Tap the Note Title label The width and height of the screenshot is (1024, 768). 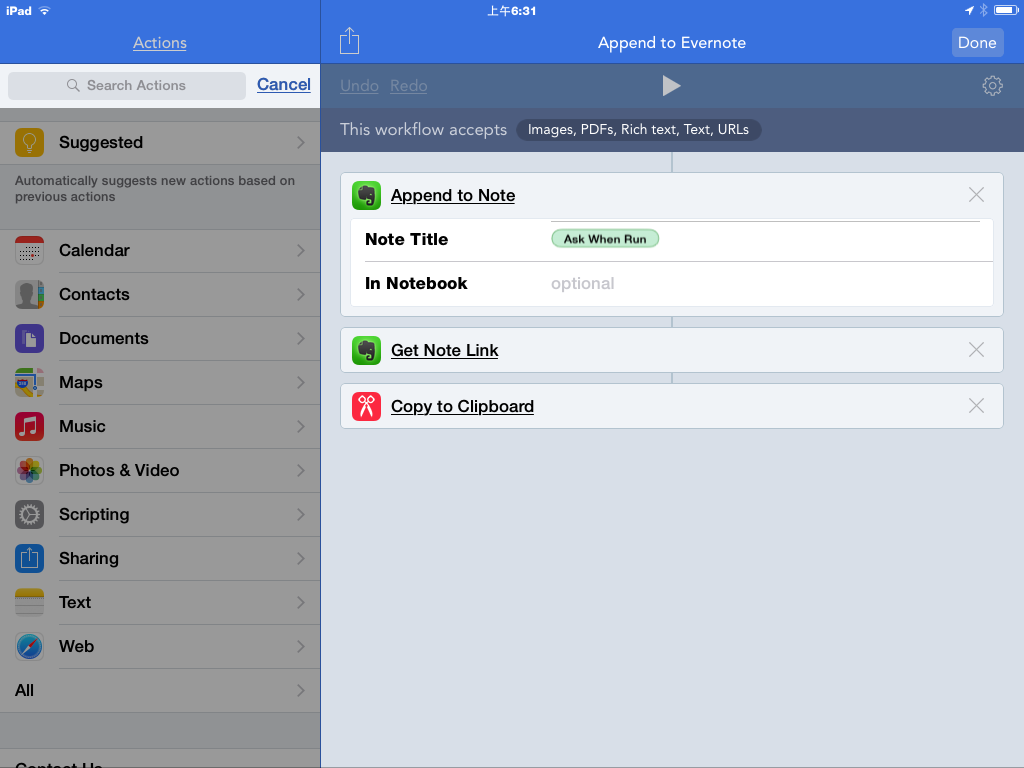pos(406,239)
